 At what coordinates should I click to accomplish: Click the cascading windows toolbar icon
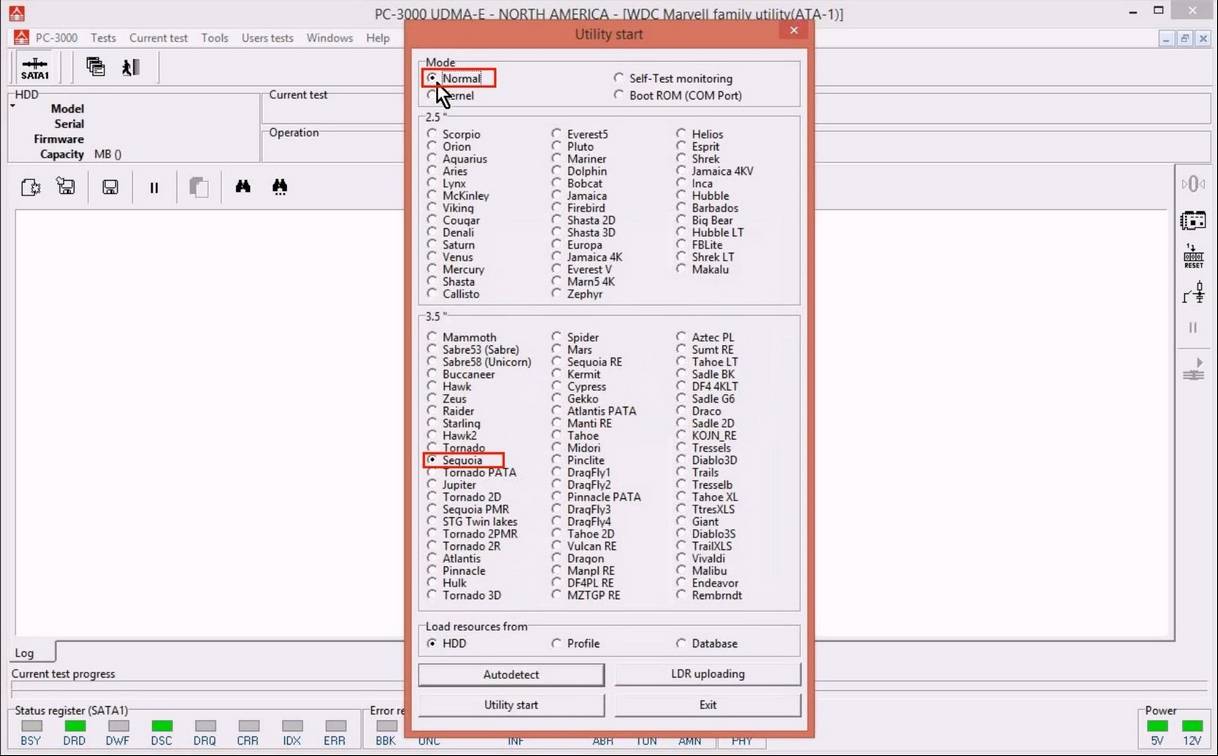point(95,67)
